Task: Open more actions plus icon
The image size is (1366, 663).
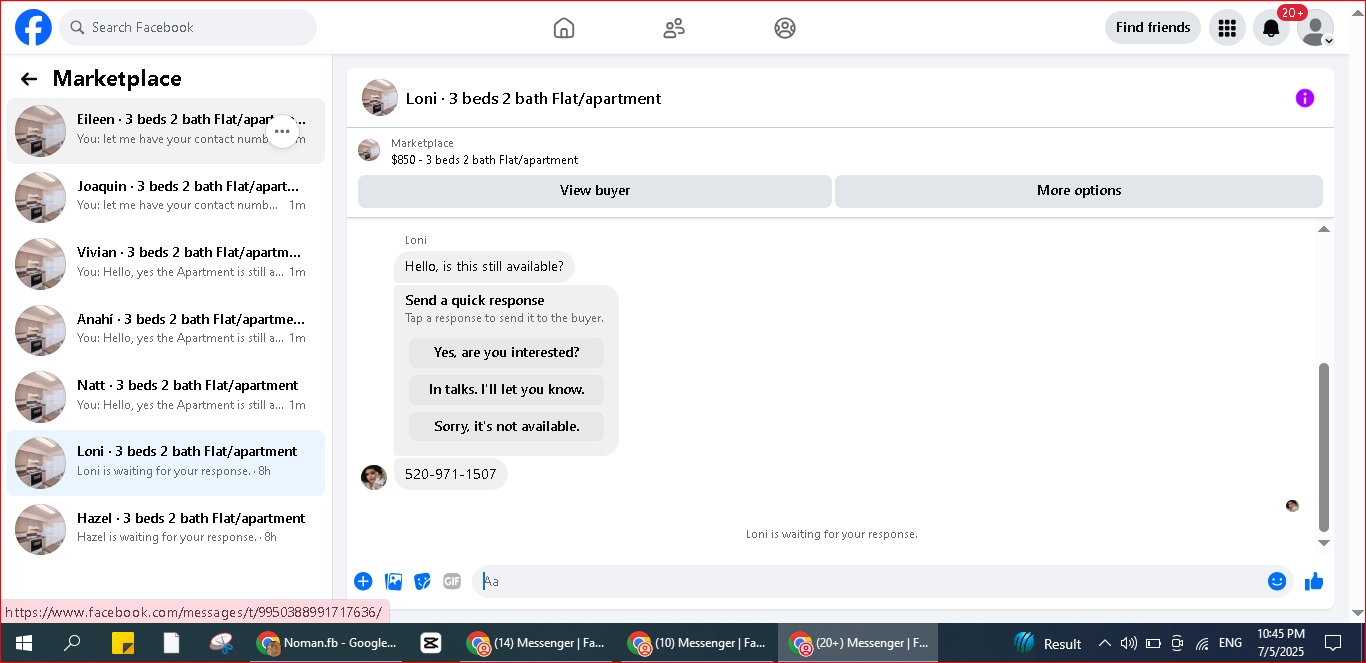Action: (x=363, y=581)
